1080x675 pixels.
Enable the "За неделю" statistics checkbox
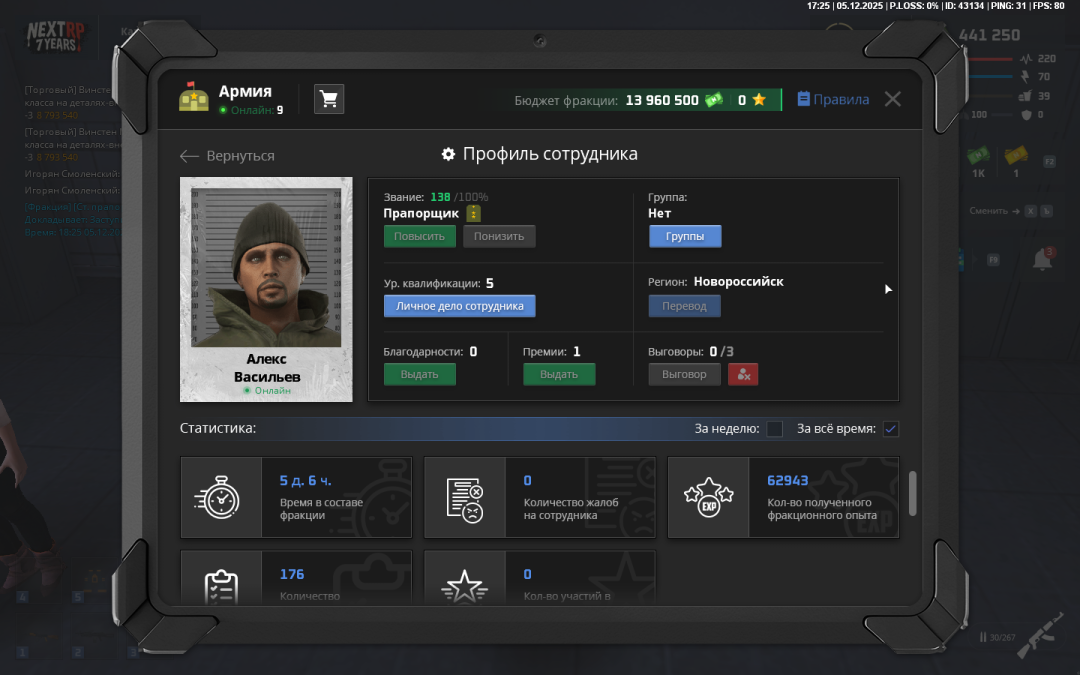(x=775, y=429)
